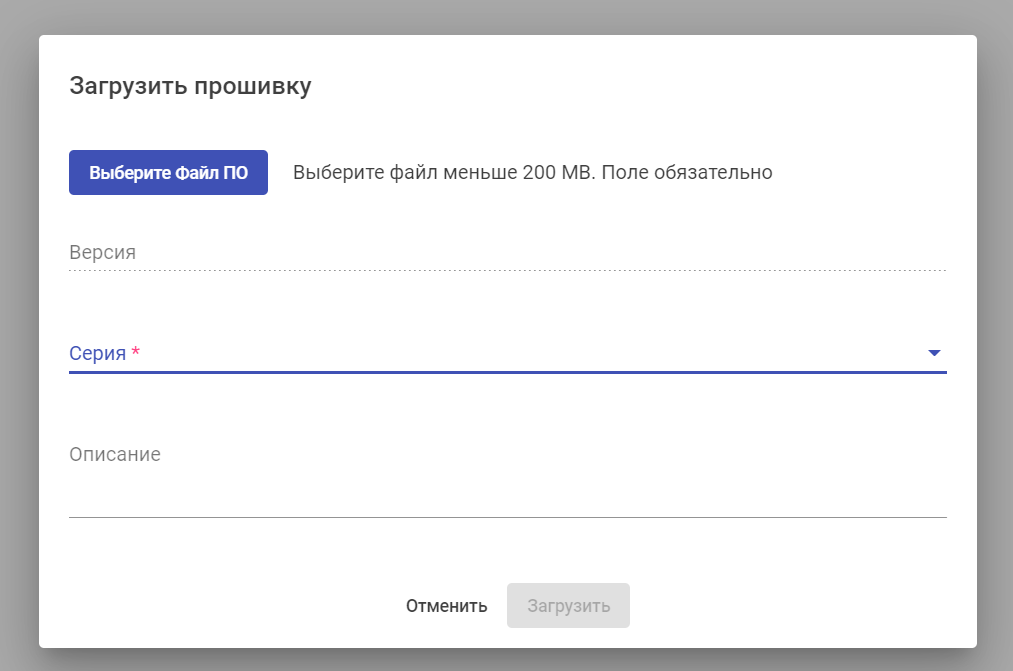Click the Выберите файл ПО button
The image size is (1013, 671).
168,172
